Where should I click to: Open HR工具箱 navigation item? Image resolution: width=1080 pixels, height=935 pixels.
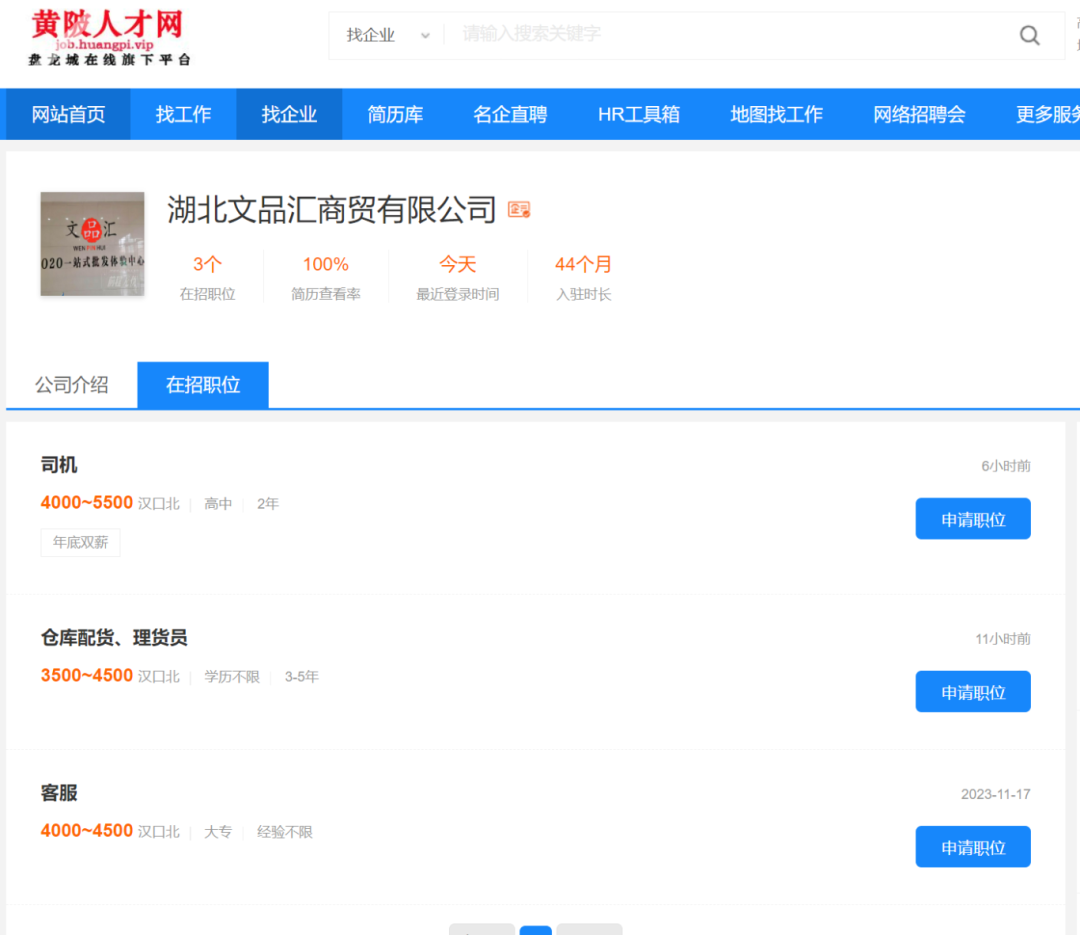[638, 114]
